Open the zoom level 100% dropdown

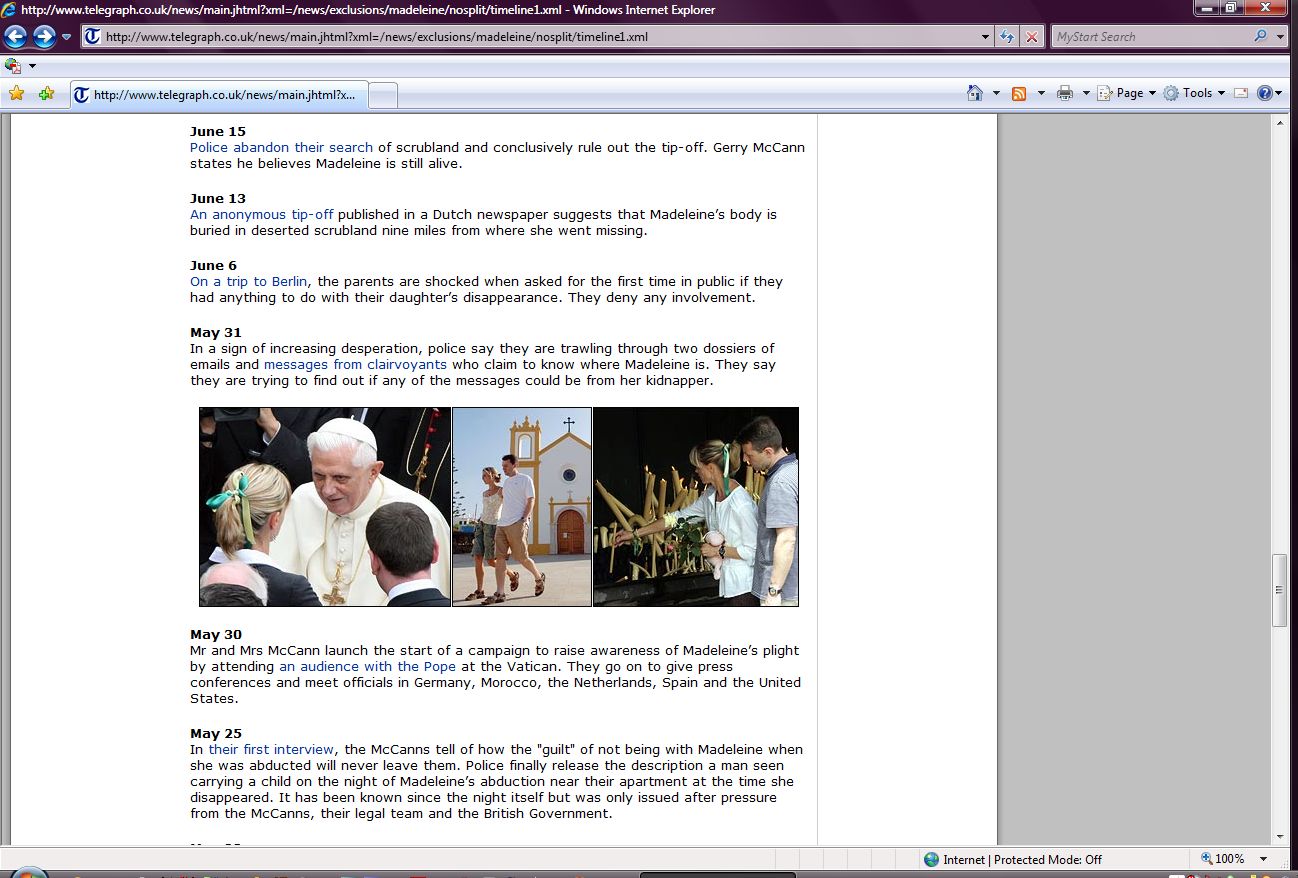tap(1264, 859)
